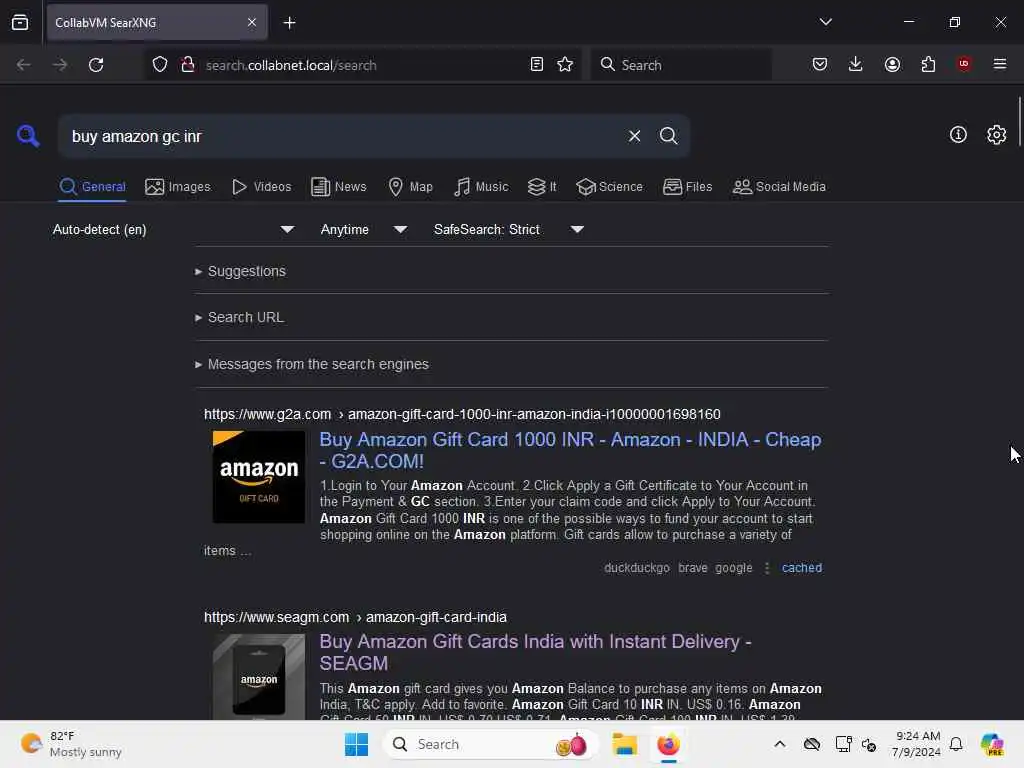Image resolution: width=1024 pixels, height=768 pixels.
Task: Bookmark this page with star icon
Action: 566,64
